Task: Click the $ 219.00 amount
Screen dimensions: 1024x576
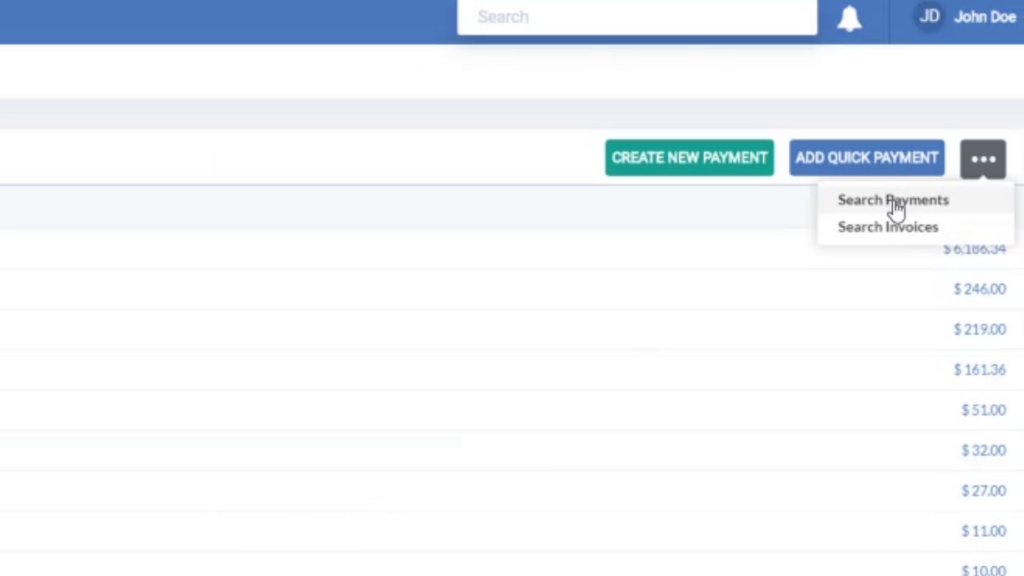Action: click(980, 329)
